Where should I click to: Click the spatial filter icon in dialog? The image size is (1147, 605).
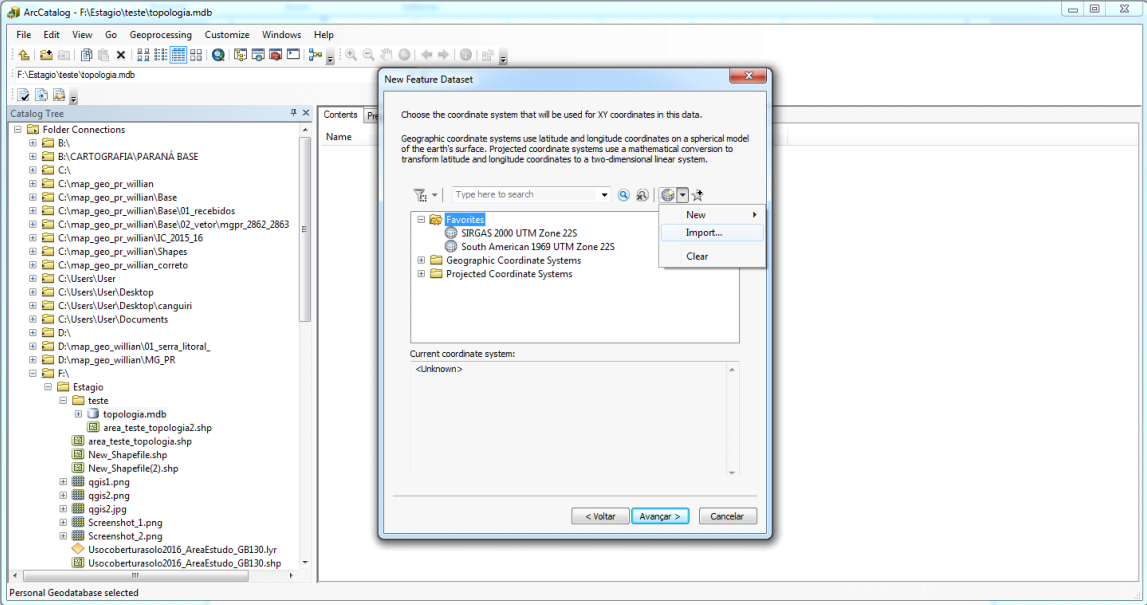pyautogui.click(x=420, y=195)
